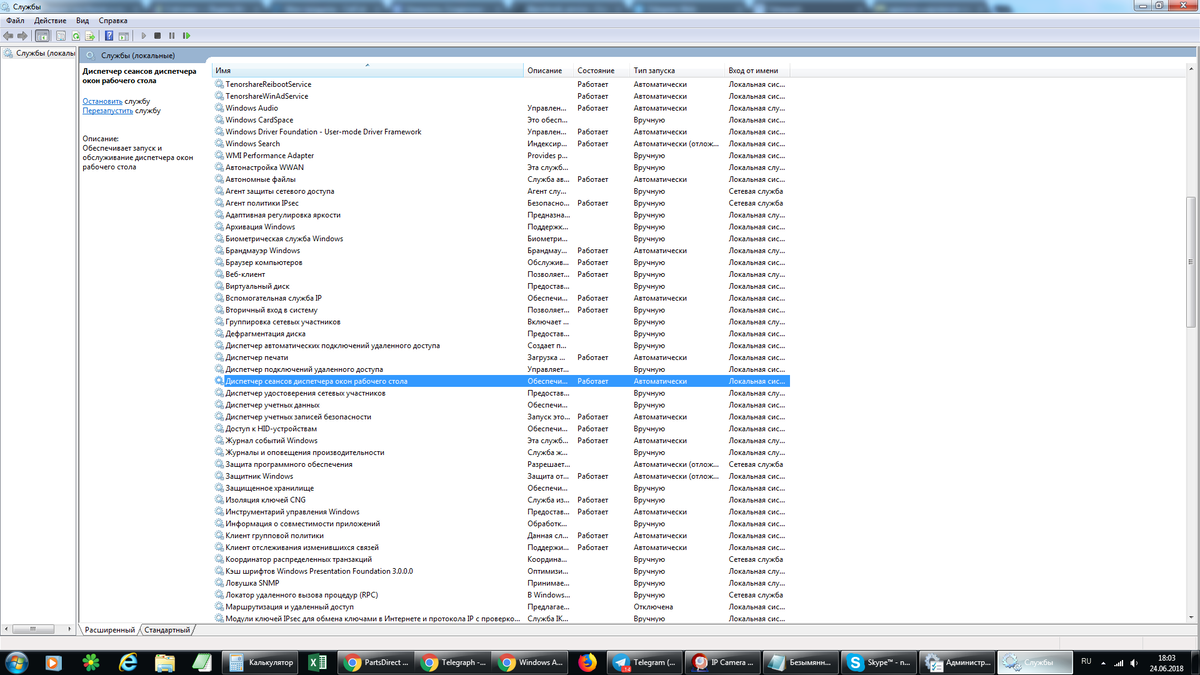
Task: Click the RU language indicator in the tray
Action: pos(1087,661)
